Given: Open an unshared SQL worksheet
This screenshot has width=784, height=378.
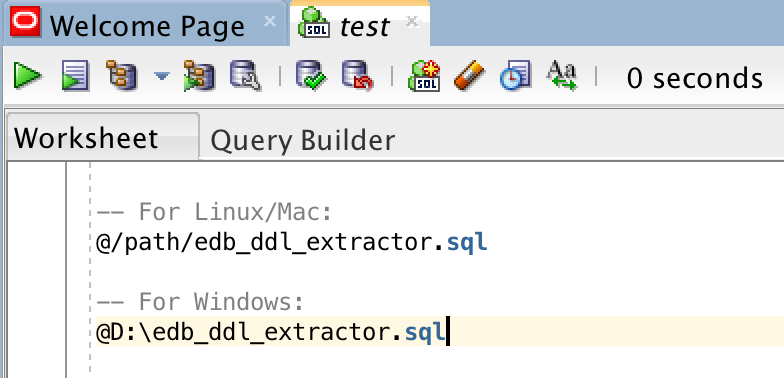Looking at the screenshot, I should point(424,76).
